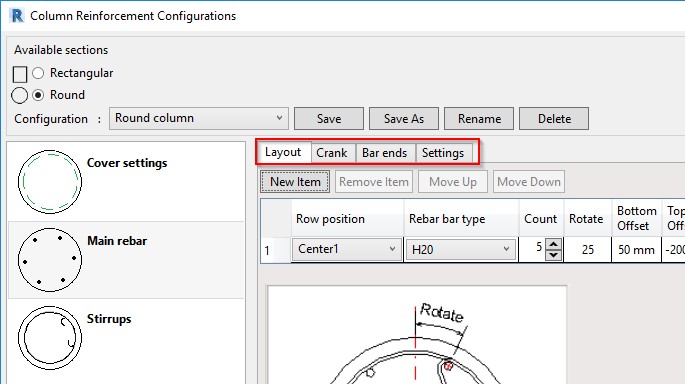Select row 1 header in the table
The width and height of the screenshot is (685, 384).
click(276, 250)
